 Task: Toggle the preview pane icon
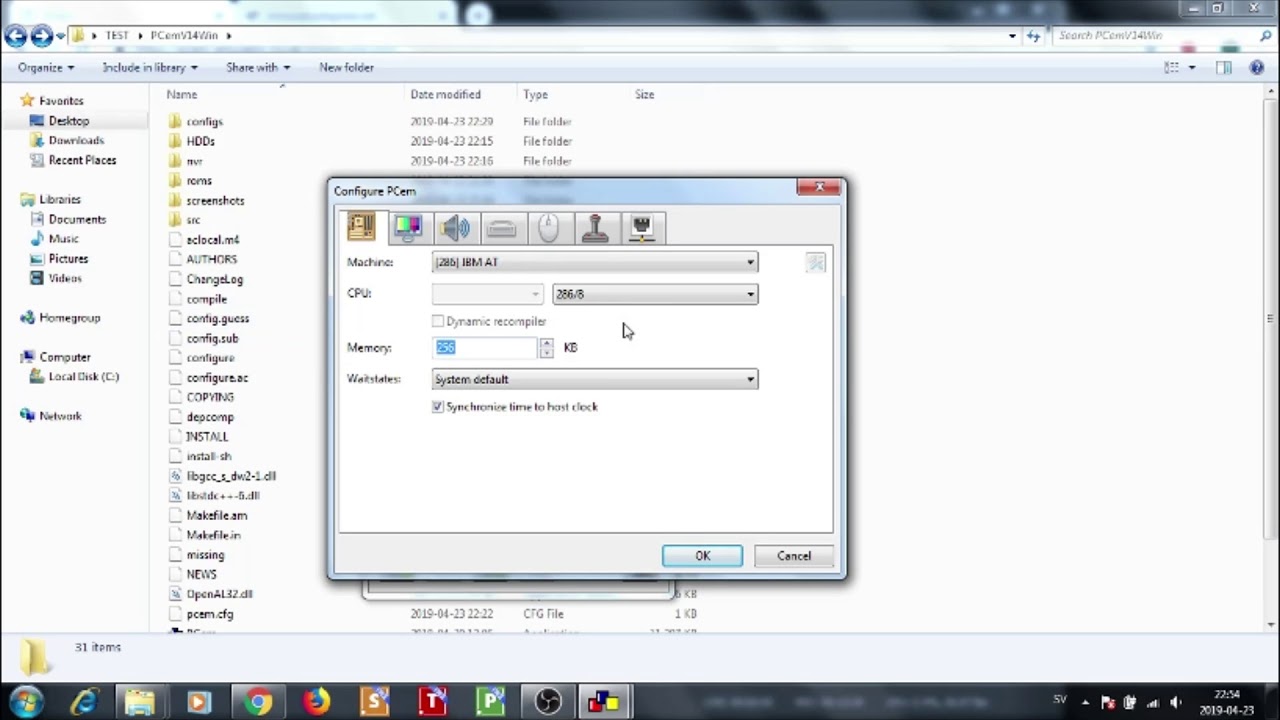1224,67
